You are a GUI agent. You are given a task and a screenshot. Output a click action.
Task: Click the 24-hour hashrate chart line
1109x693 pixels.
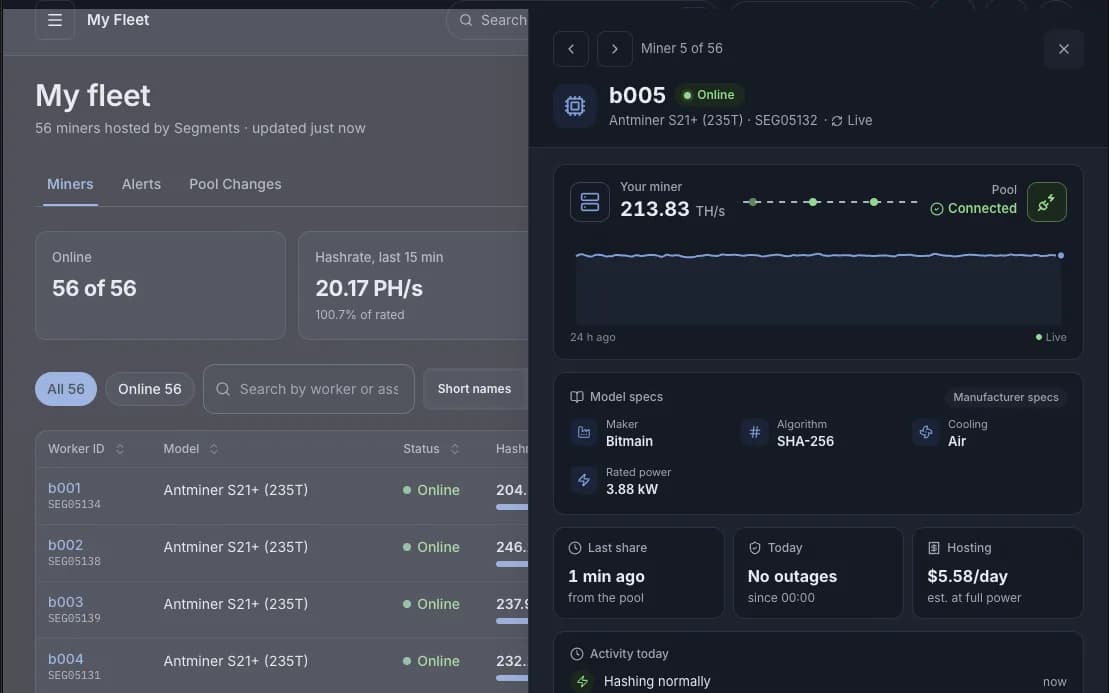818,255
